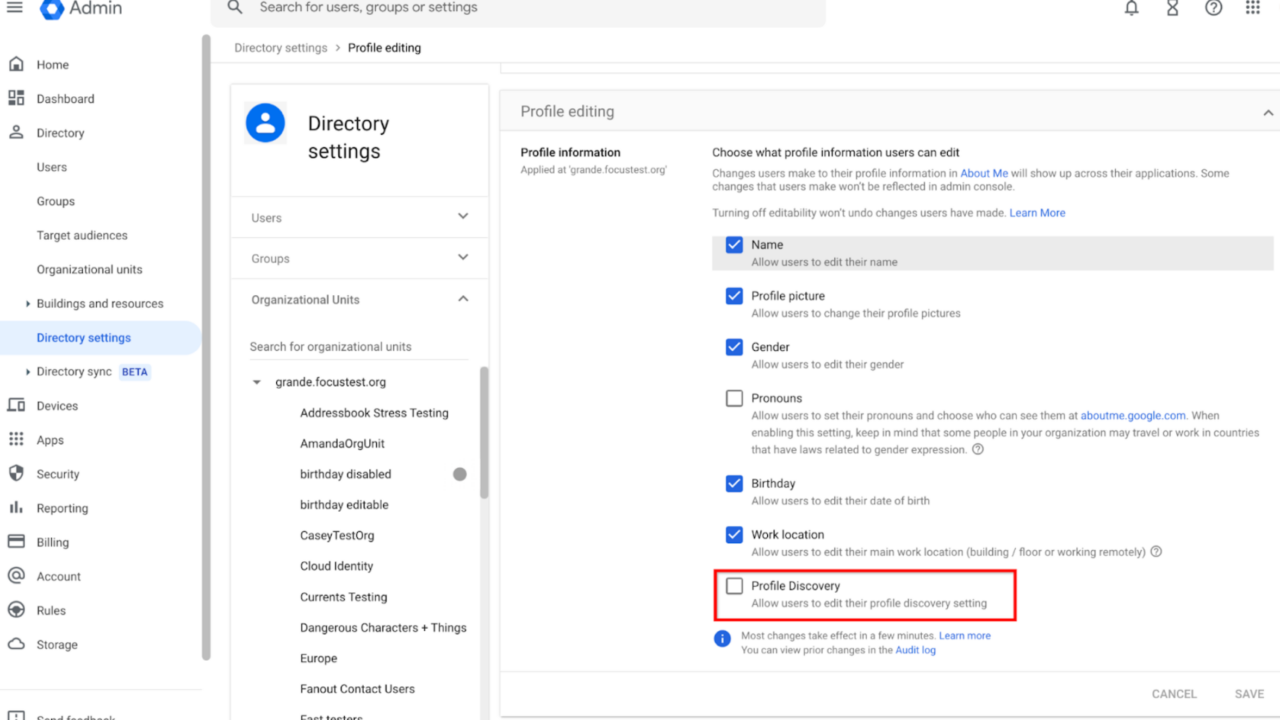
Task: Select Currents Testing org unit
Action: [343, 597]
